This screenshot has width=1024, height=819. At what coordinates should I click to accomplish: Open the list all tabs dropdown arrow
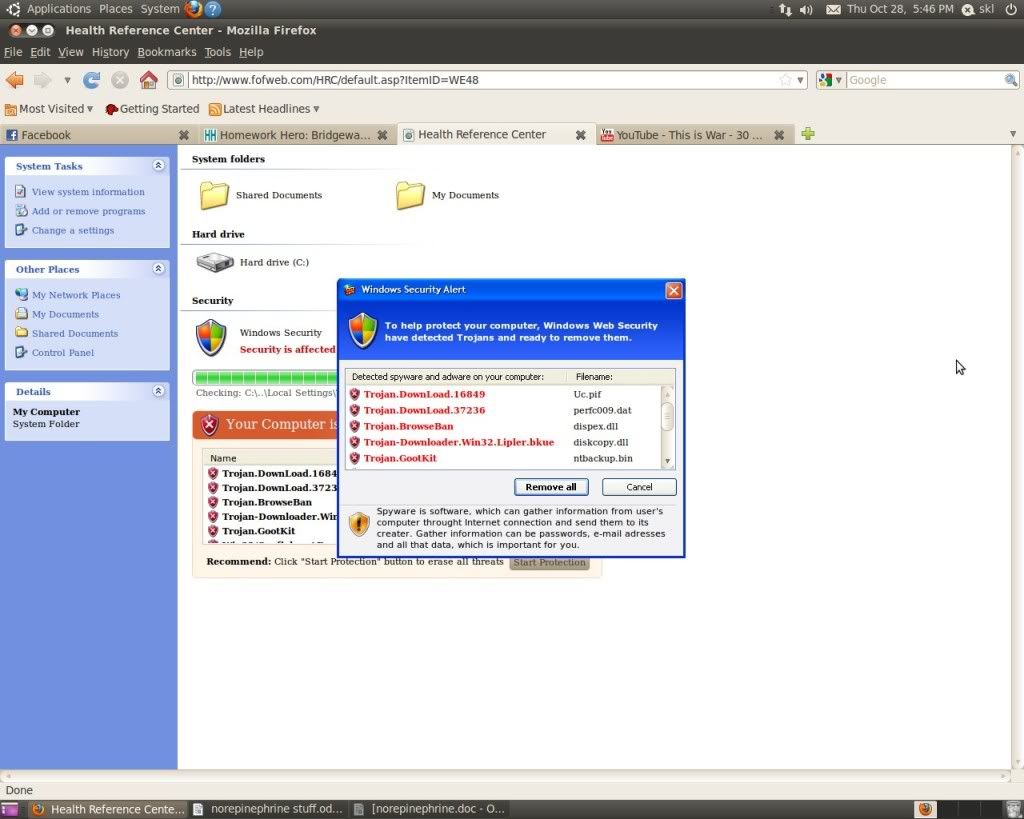1013,134
